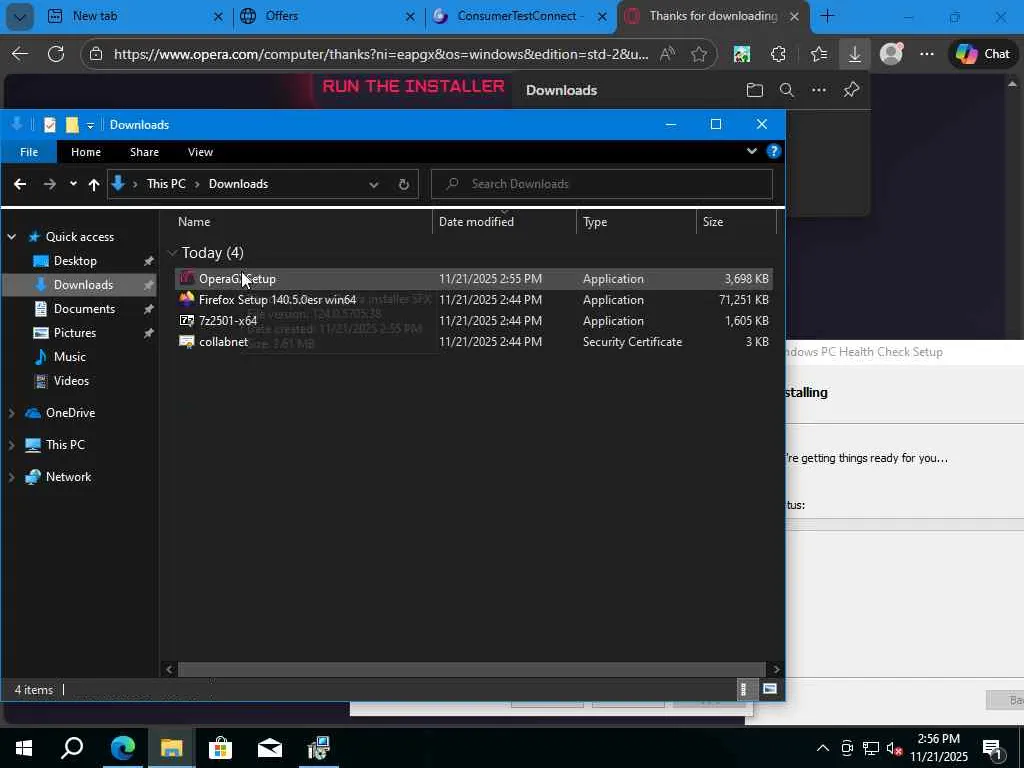Viewport: 1024px width, 768px height.
Task: Open Edge Settings and more menu
Action: point(927,54)
